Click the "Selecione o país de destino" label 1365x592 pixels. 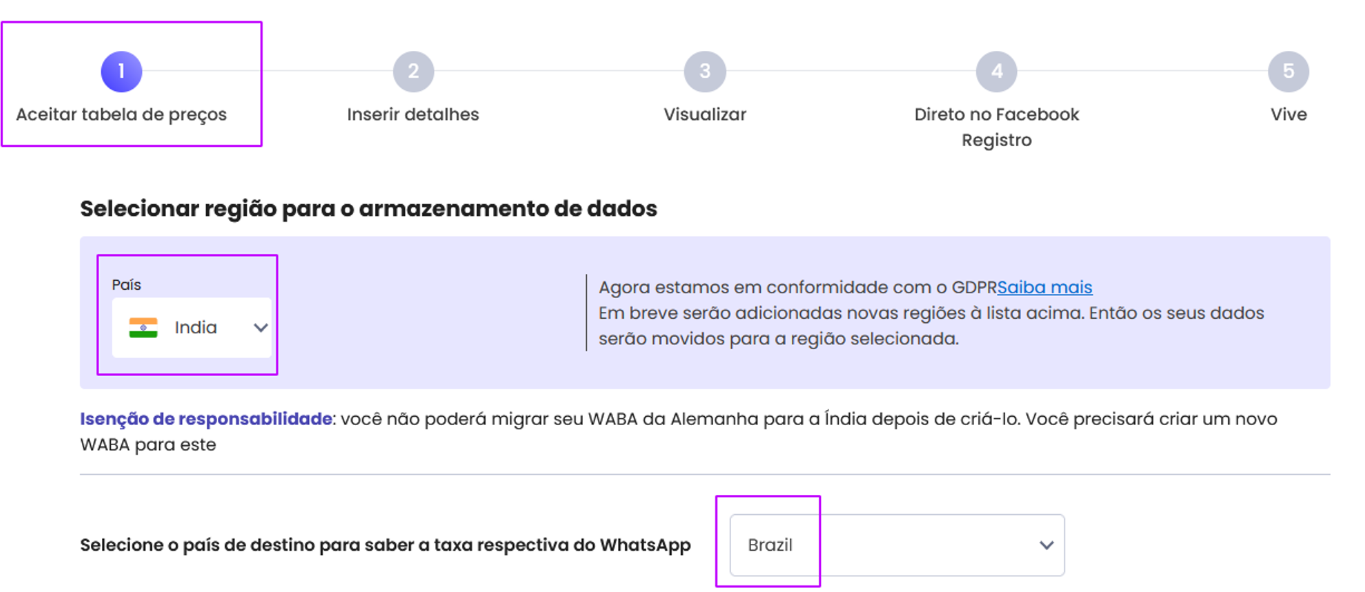click(x=385, y=546)
